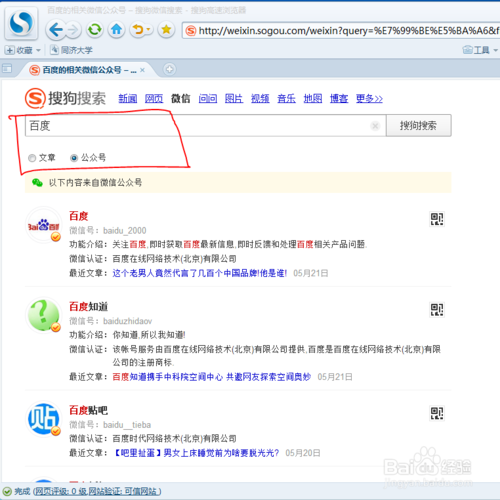Expand the undo history dropdown arrow
500x500 pixels.
pos(148,30)
